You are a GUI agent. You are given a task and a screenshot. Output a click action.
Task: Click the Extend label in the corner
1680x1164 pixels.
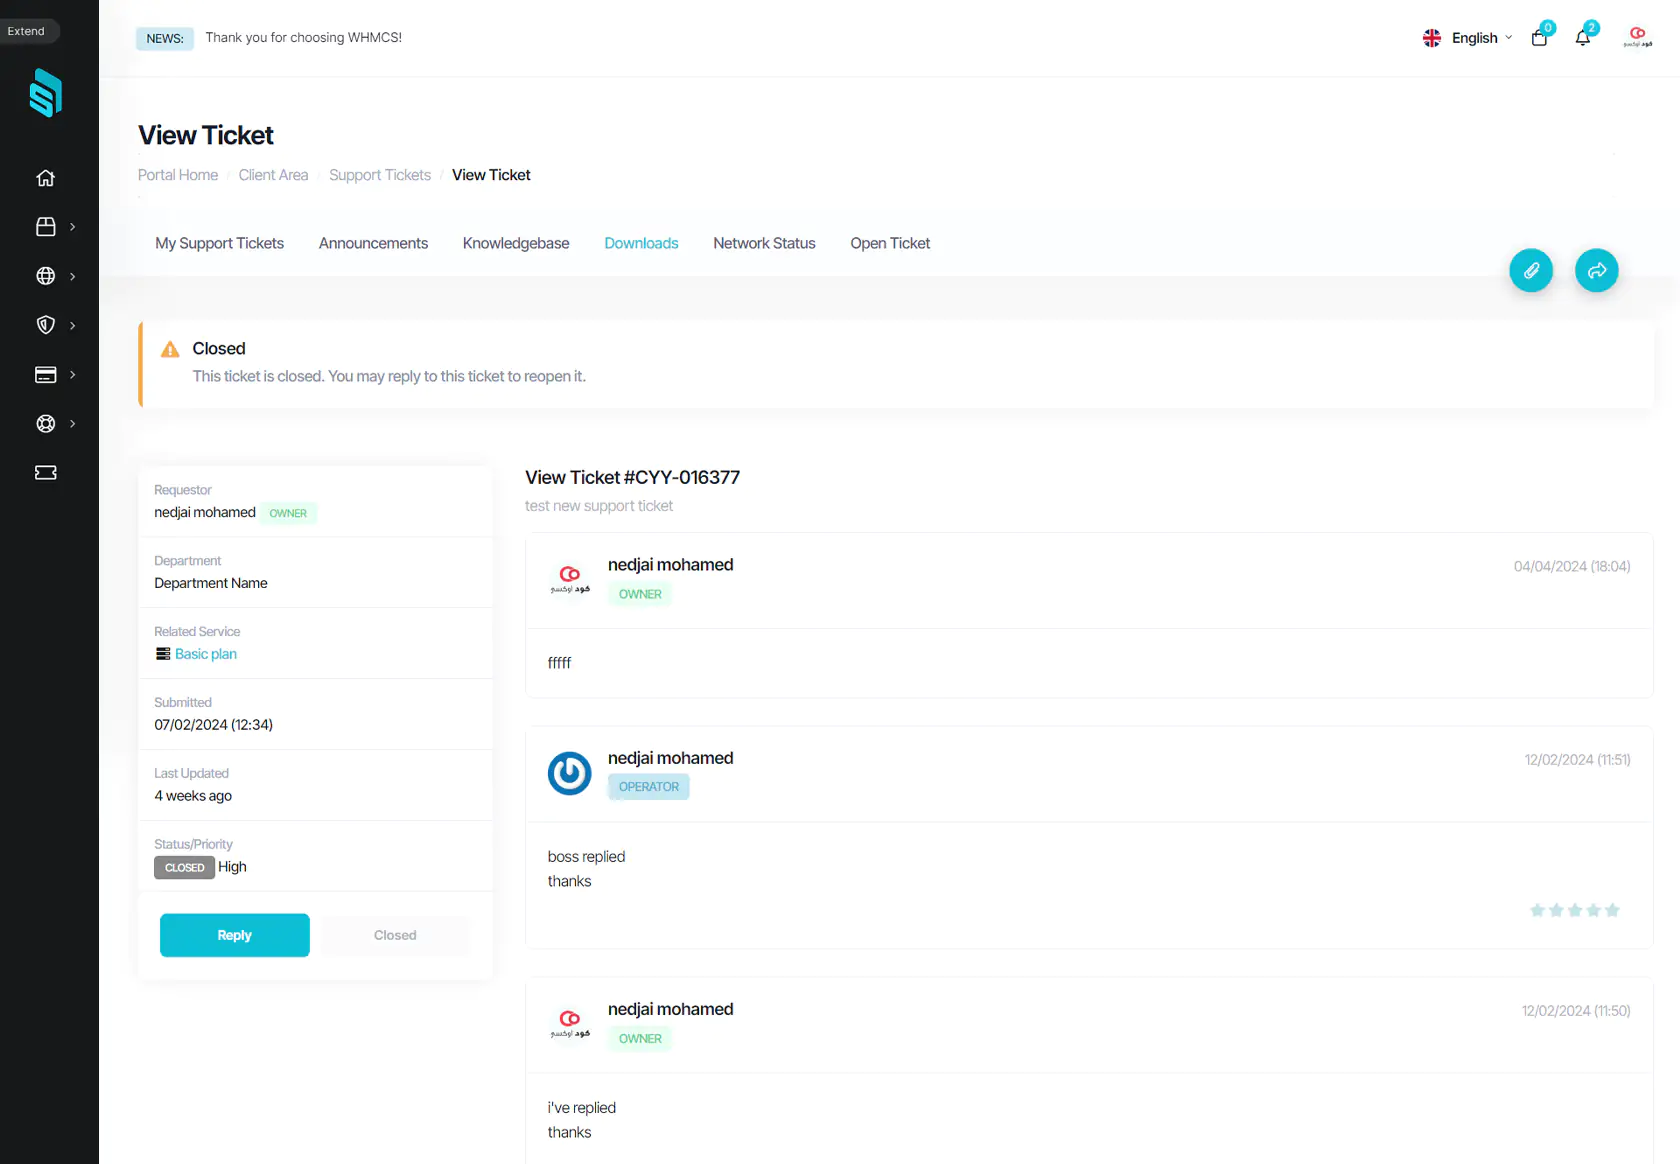[26, 31]
